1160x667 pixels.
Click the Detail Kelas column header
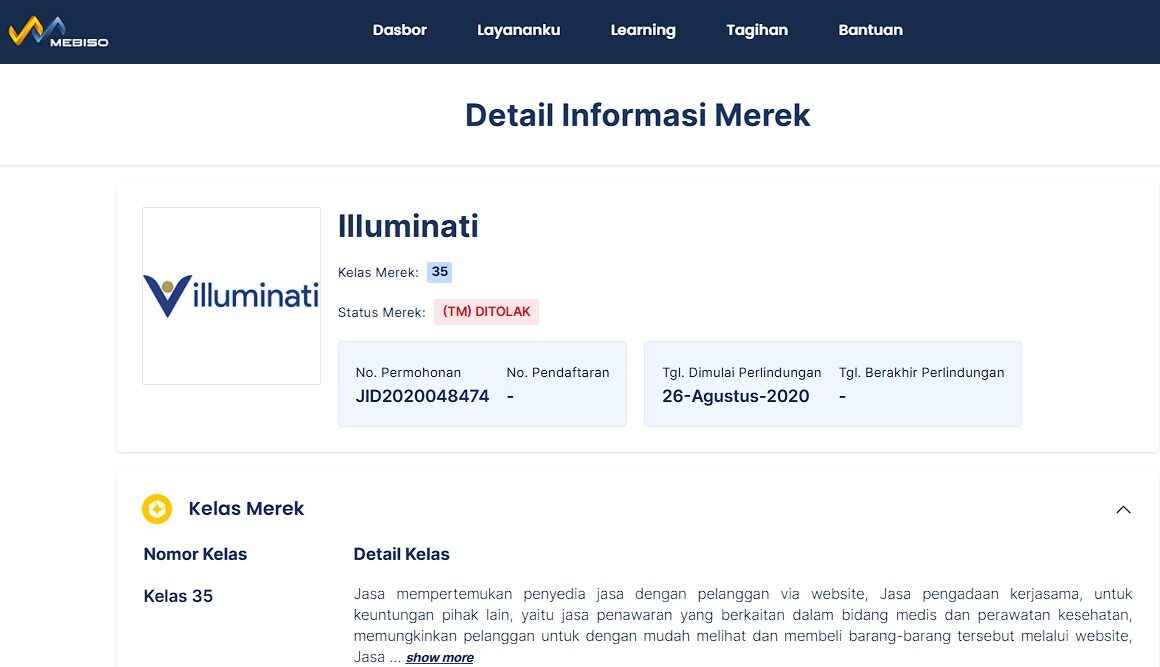point(402,555)
